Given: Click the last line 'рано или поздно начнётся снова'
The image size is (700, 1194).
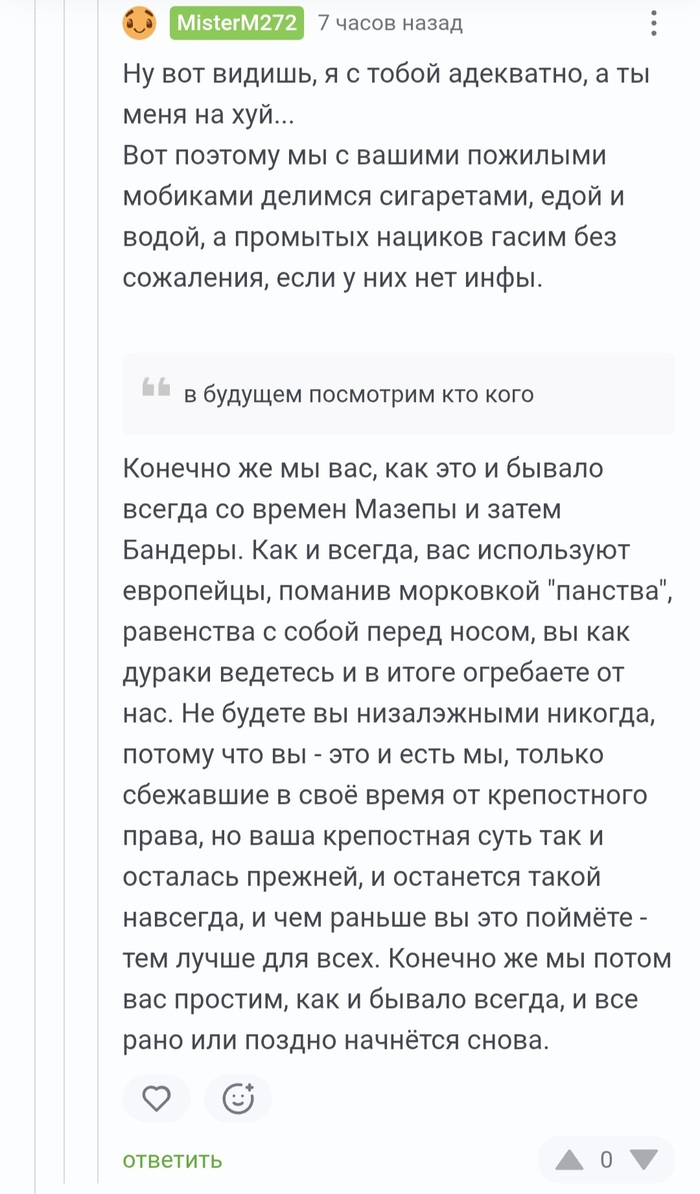Looking at the screenshot, I should point(336,1040).
